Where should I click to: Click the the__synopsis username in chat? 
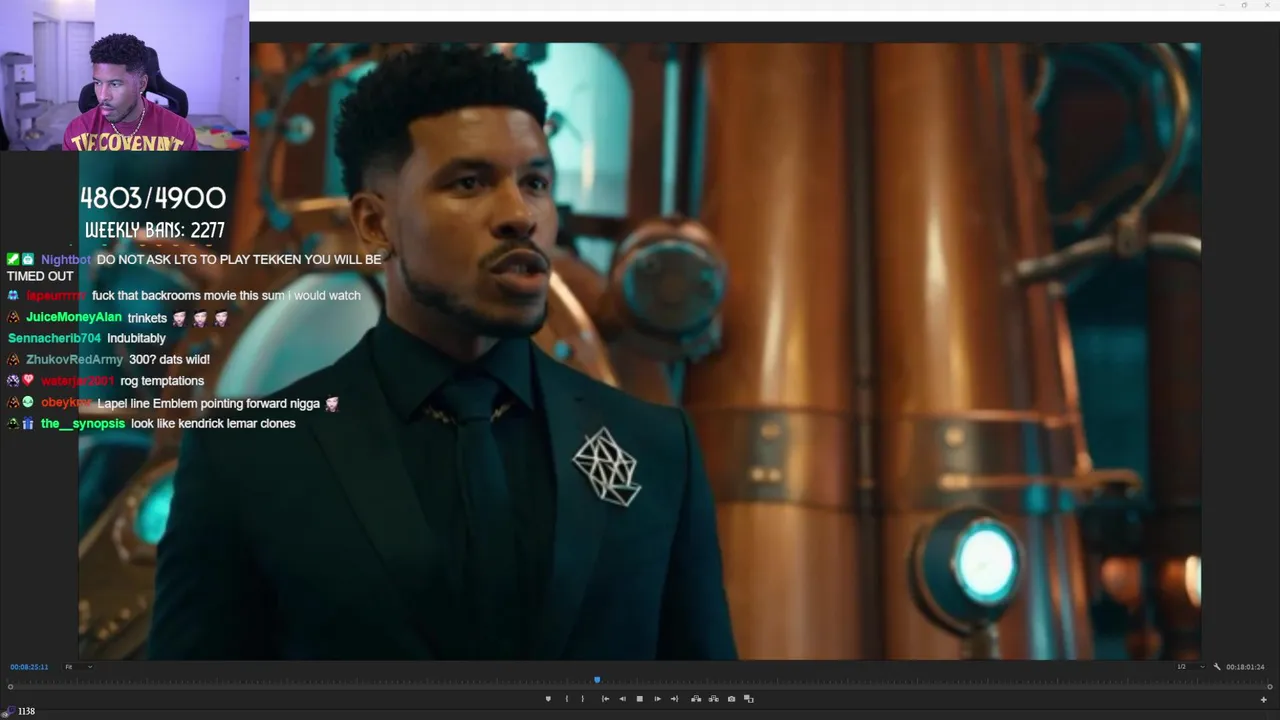pos(83,424)
